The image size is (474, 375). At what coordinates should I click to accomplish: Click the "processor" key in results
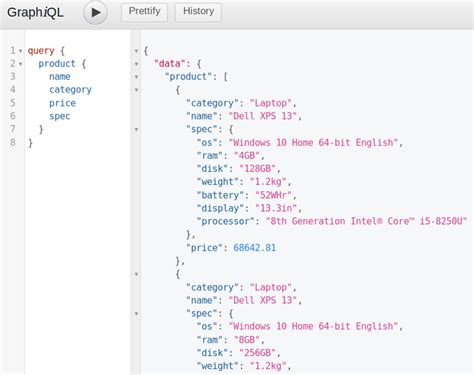pyautogui.click(x=226, y=221)
